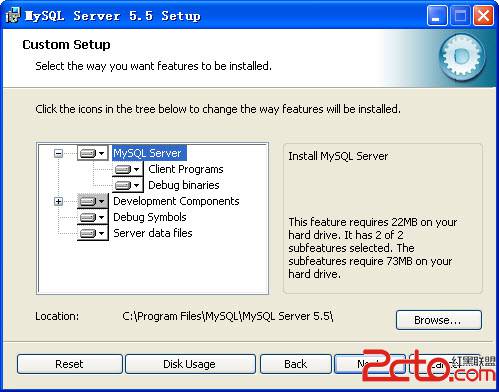This screenshot has width=499, height=392.
Task: Select Client Programs in feature tree
Action: [x=186, y=169]
